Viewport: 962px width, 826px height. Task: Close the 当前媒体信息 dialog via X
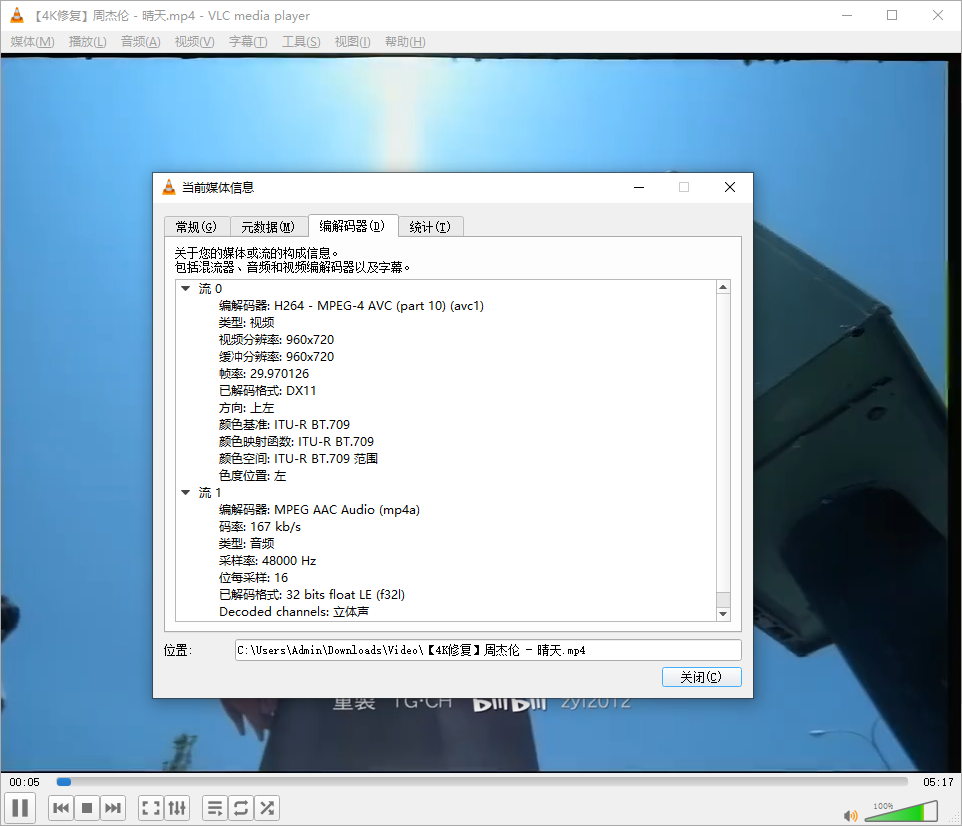[x=729, y=187]
